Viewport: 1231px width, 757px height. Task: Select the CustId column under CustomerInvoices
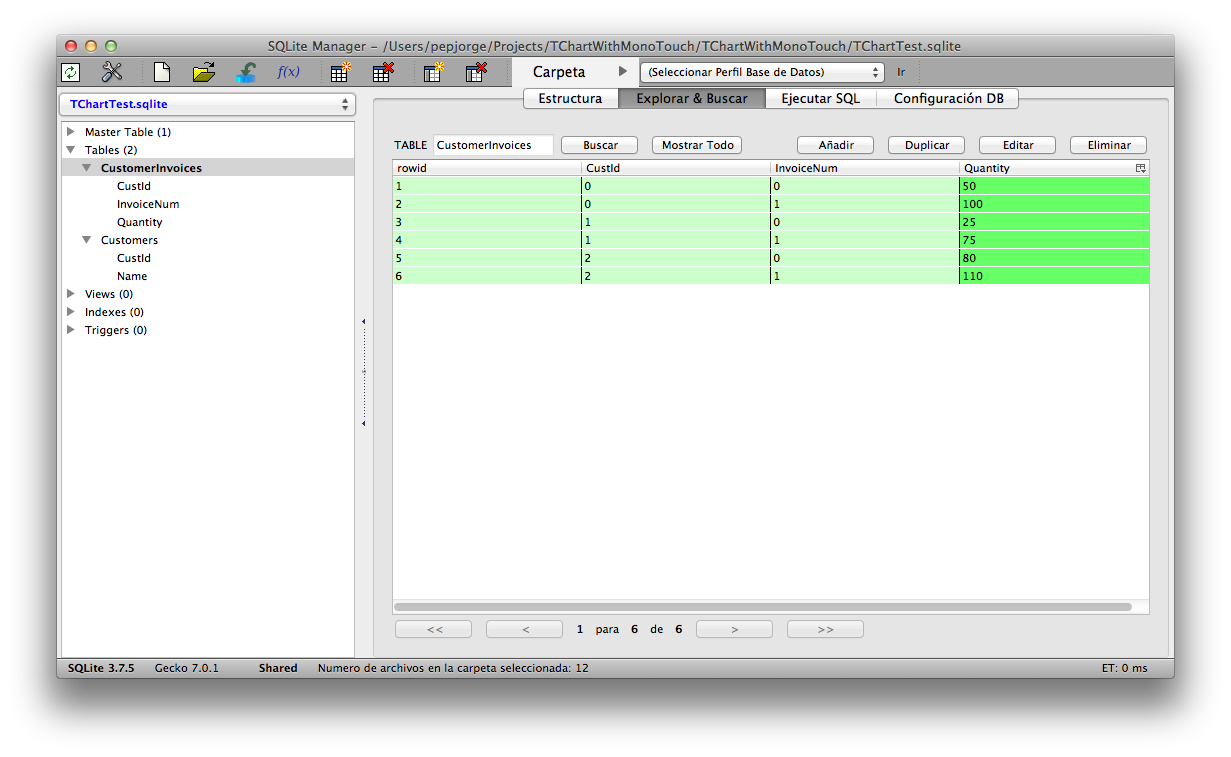134,186
